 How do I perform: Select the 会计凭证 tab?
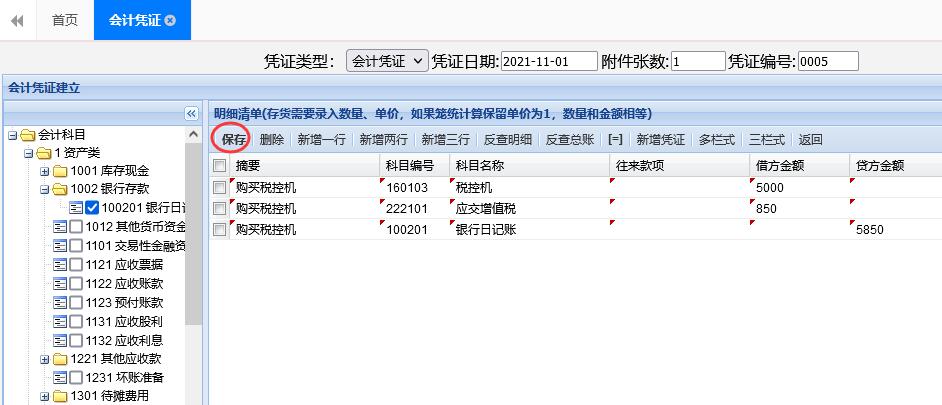point(133,20)
